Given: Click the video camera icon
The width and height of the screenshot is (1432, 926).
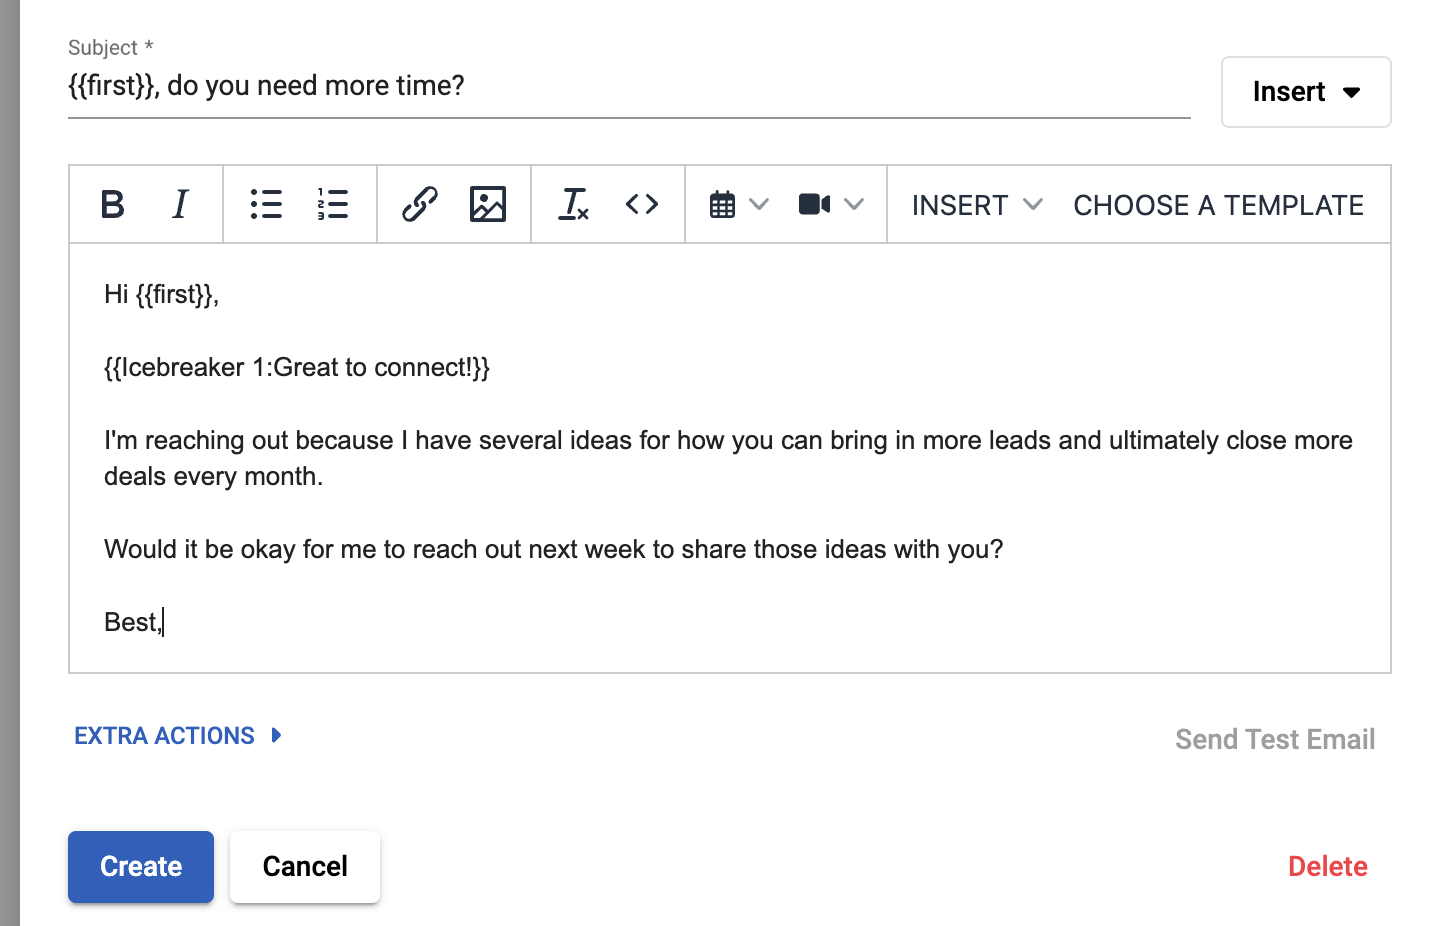Looking at the screenshot, I should (x=814, y=204).
